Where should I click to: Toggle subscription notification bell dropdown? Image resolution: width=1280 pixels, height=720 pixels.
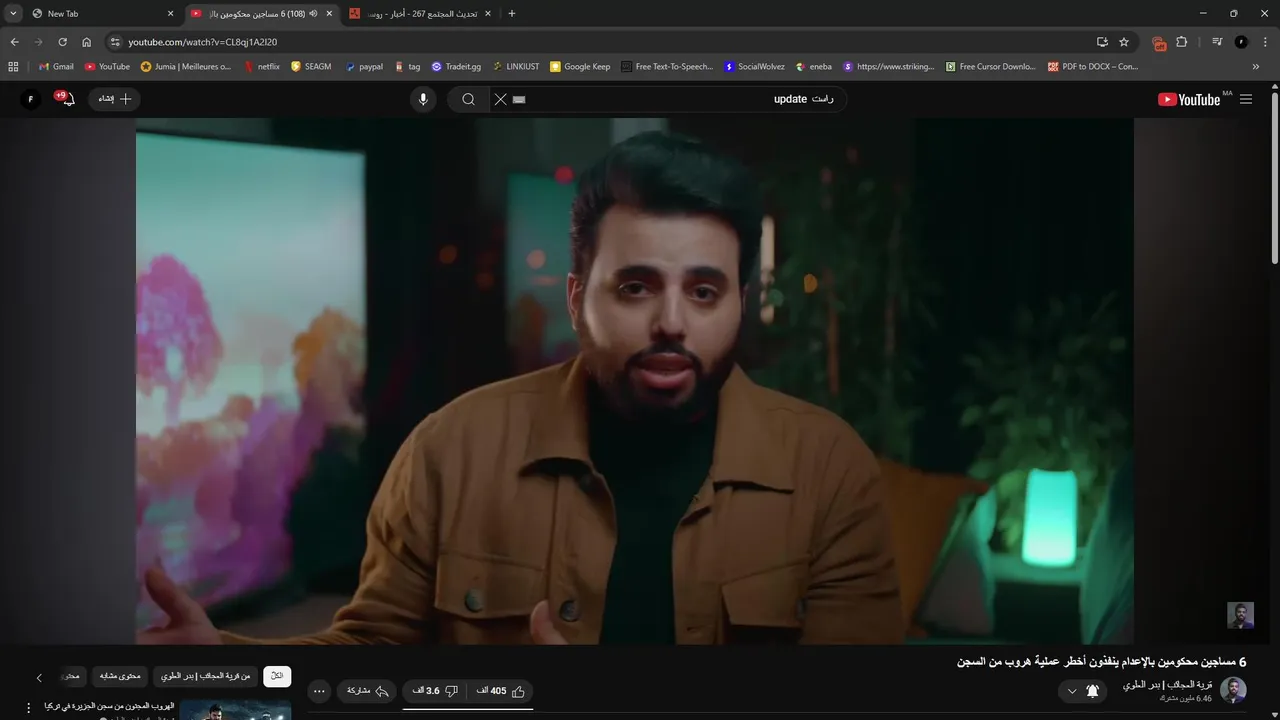click(x=1082, y=691)
